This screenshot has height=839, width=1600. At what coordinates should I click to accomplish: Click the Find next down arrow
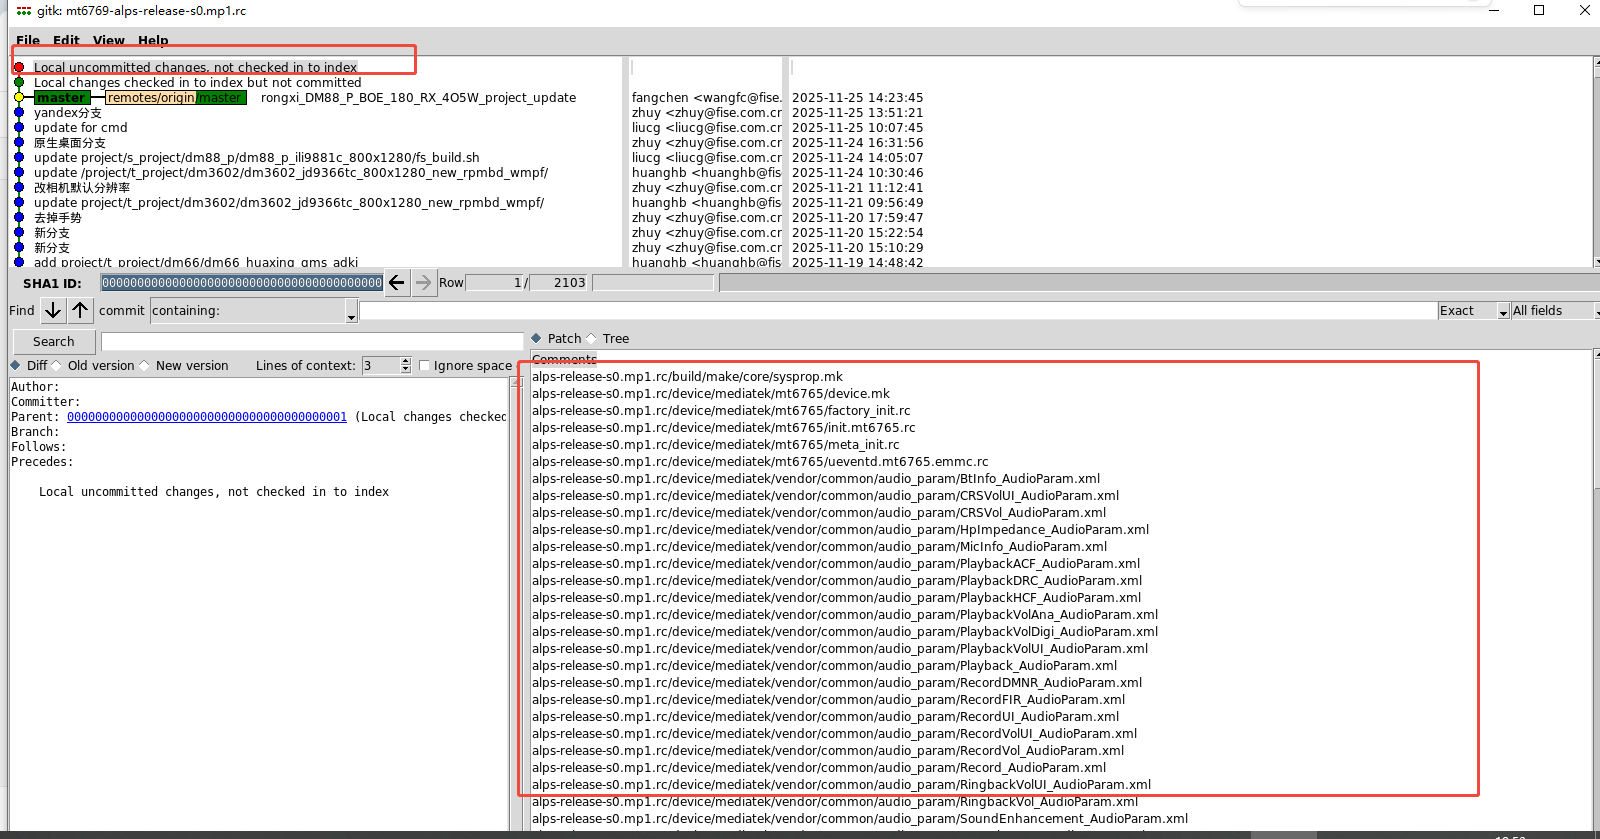pos(53,311)
